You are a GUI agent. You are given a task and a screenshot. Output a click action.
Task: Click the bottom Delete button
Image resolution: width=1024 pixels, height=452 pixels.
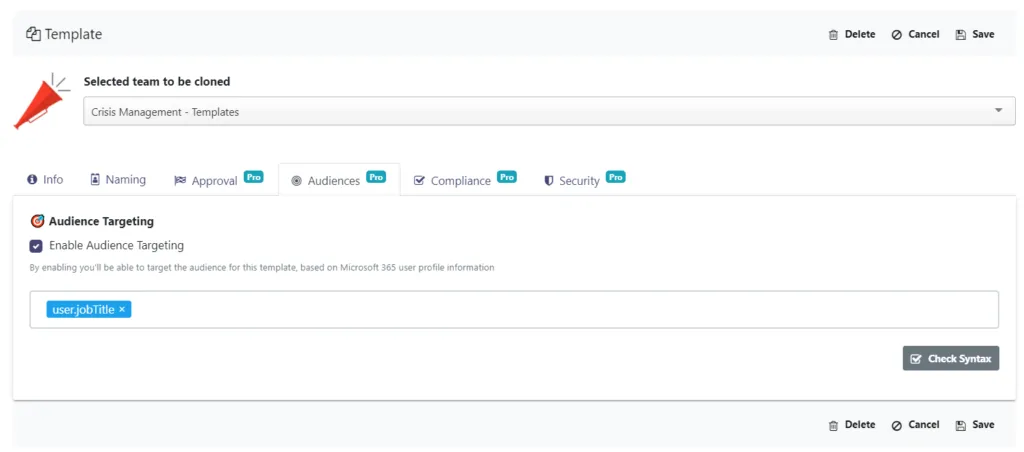(x=852, y=425)
